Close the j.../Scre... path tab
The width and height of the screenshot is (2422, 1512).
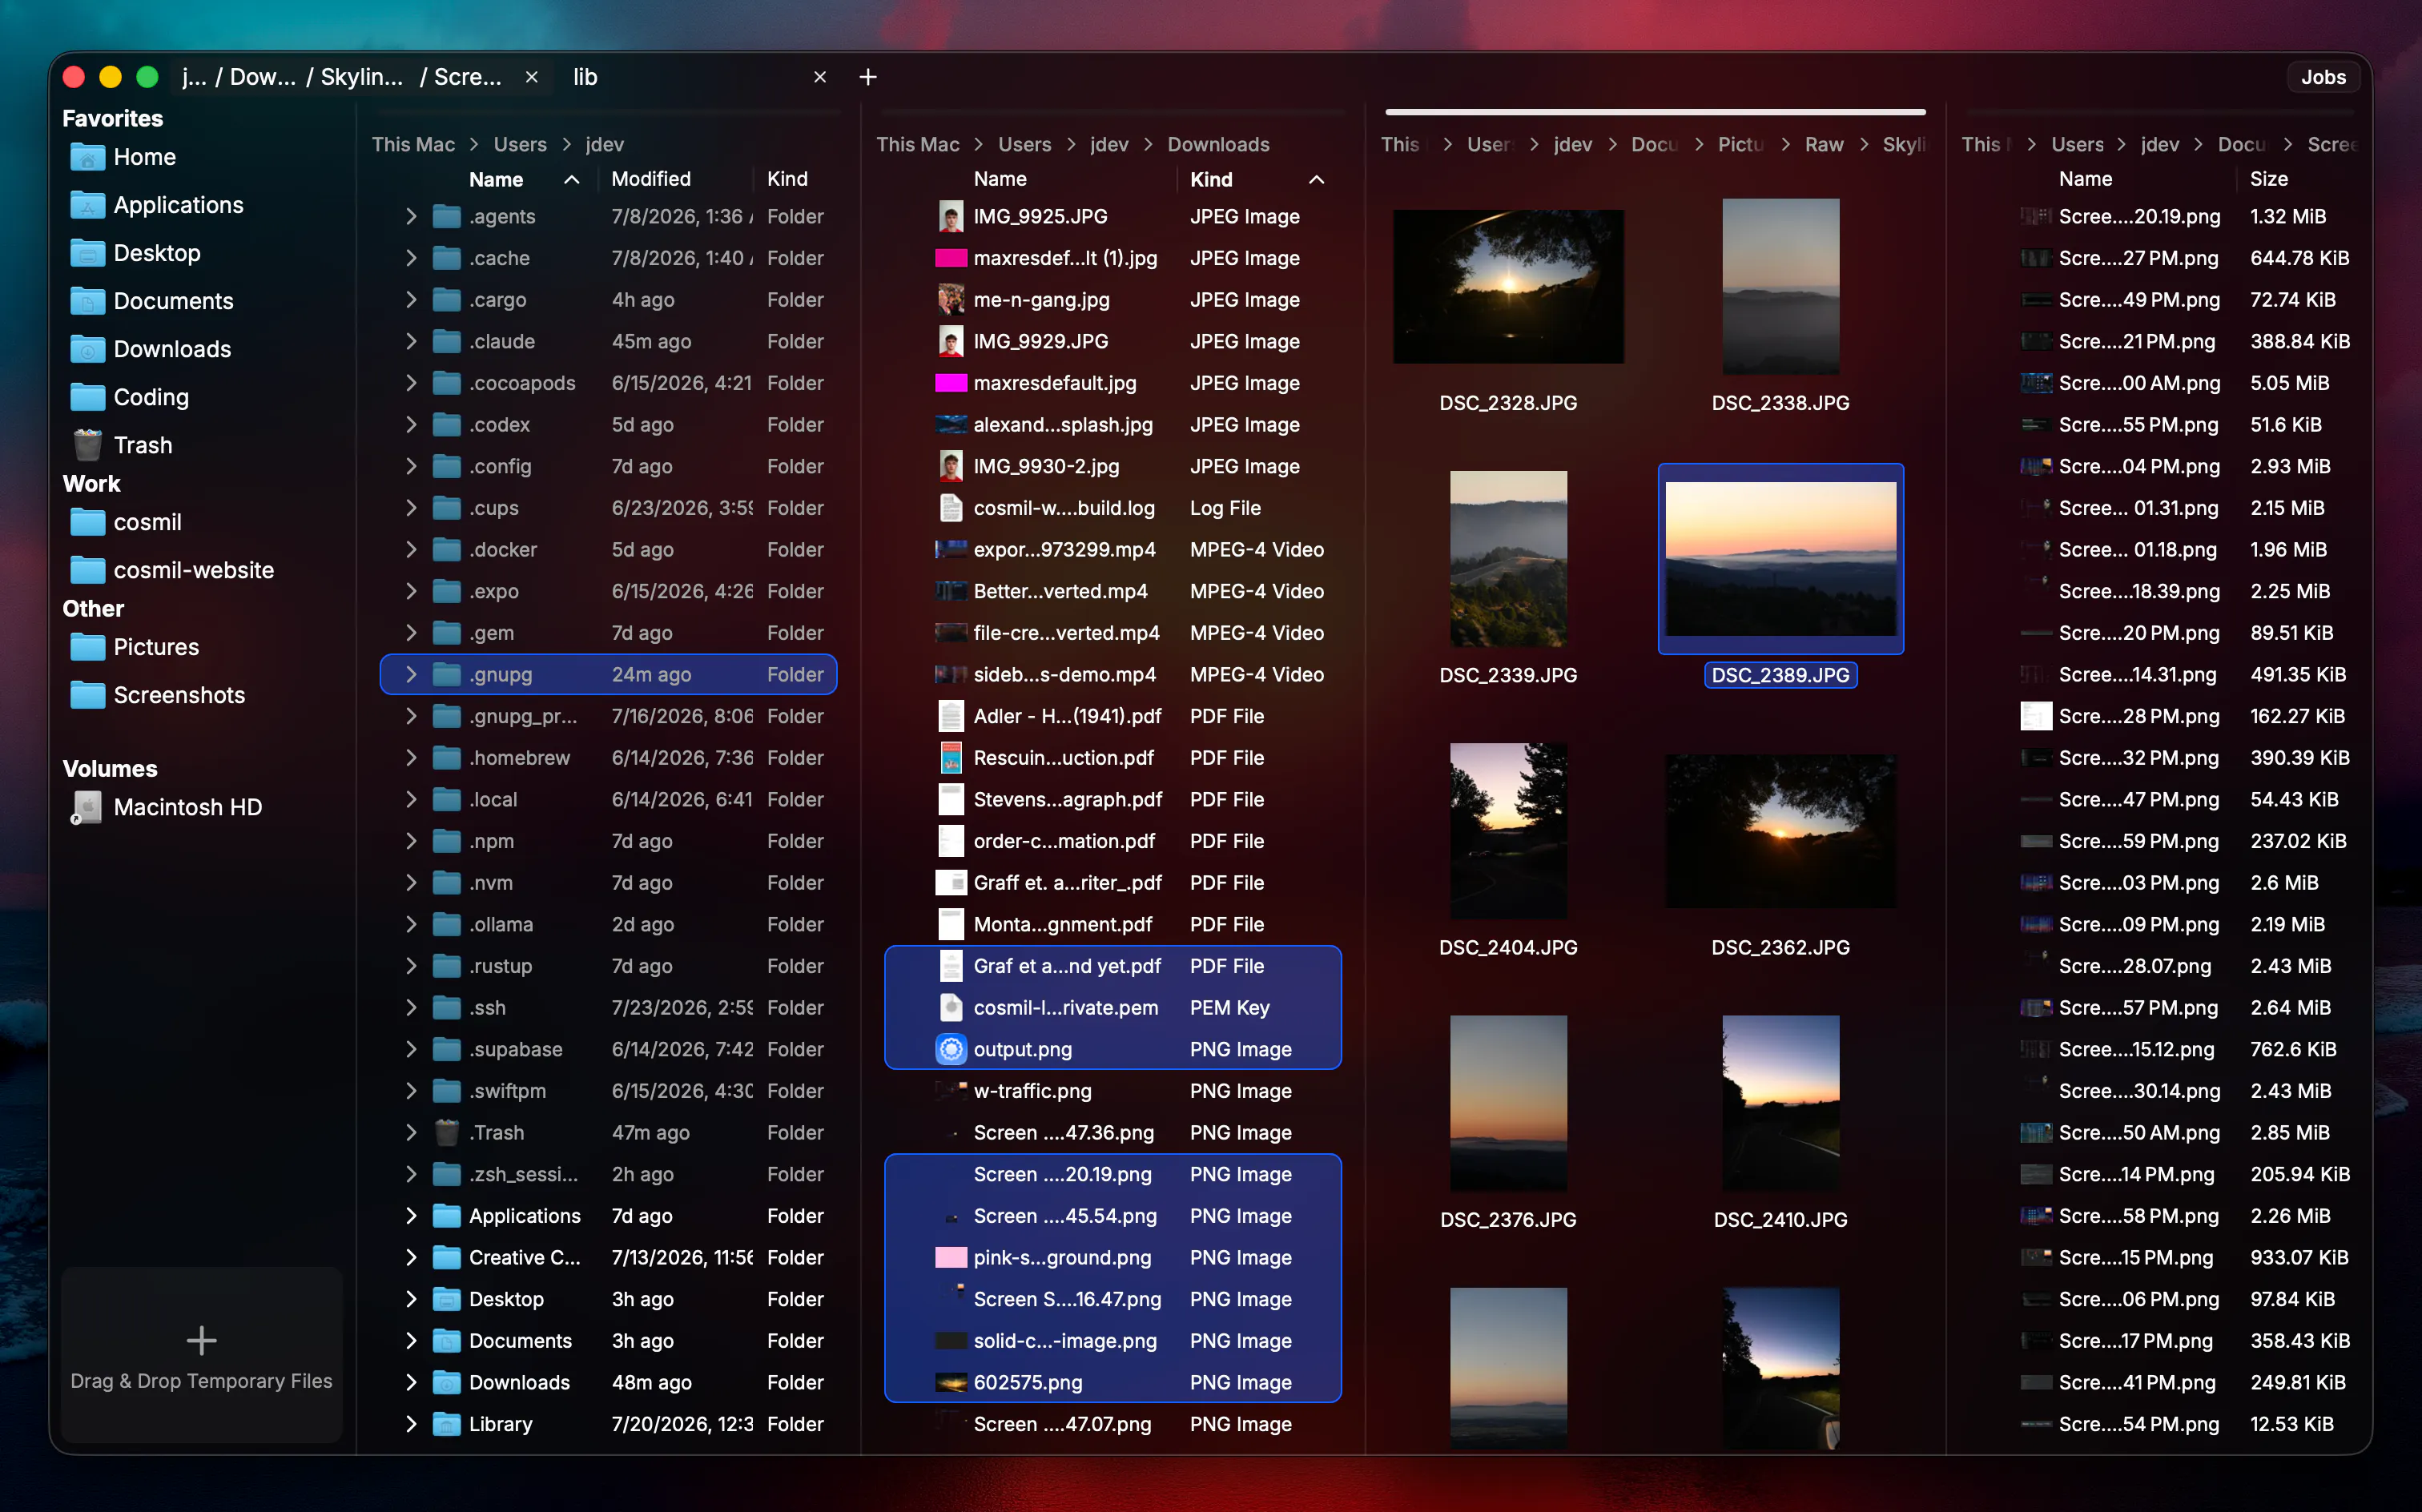532,77
